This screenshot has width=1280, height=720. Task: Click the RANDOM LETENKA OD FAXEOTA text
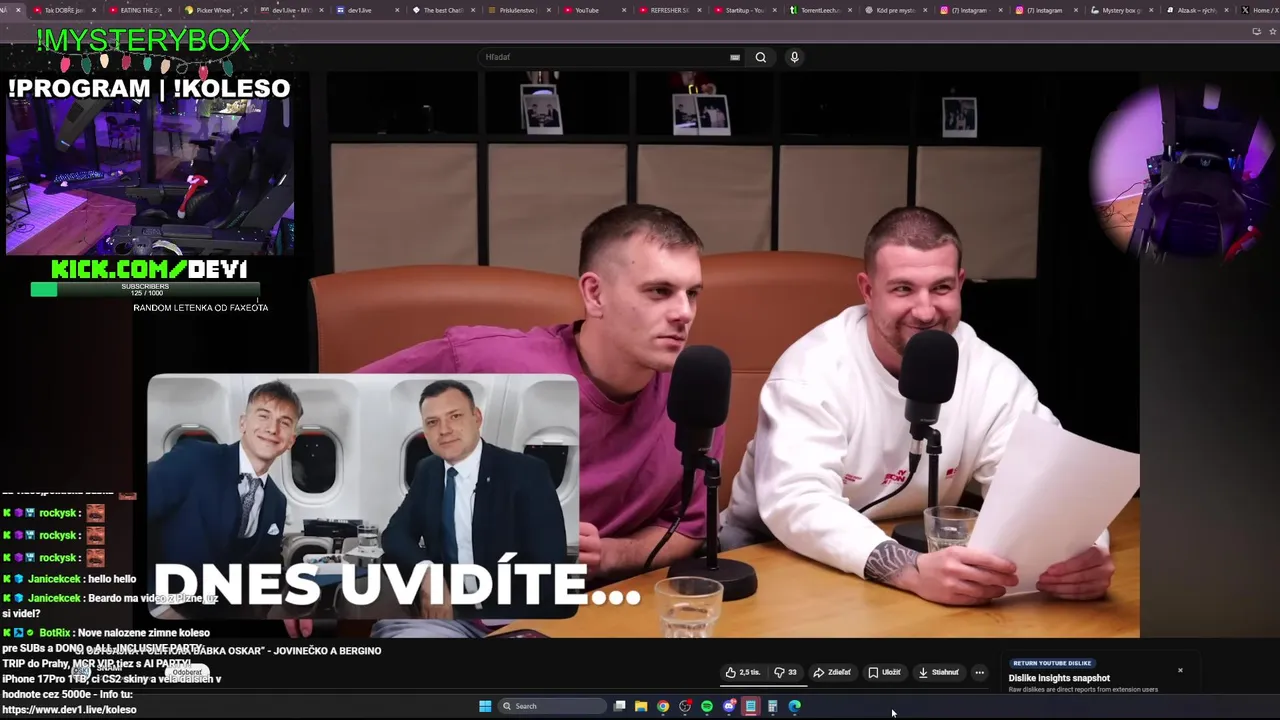(200, 308)
